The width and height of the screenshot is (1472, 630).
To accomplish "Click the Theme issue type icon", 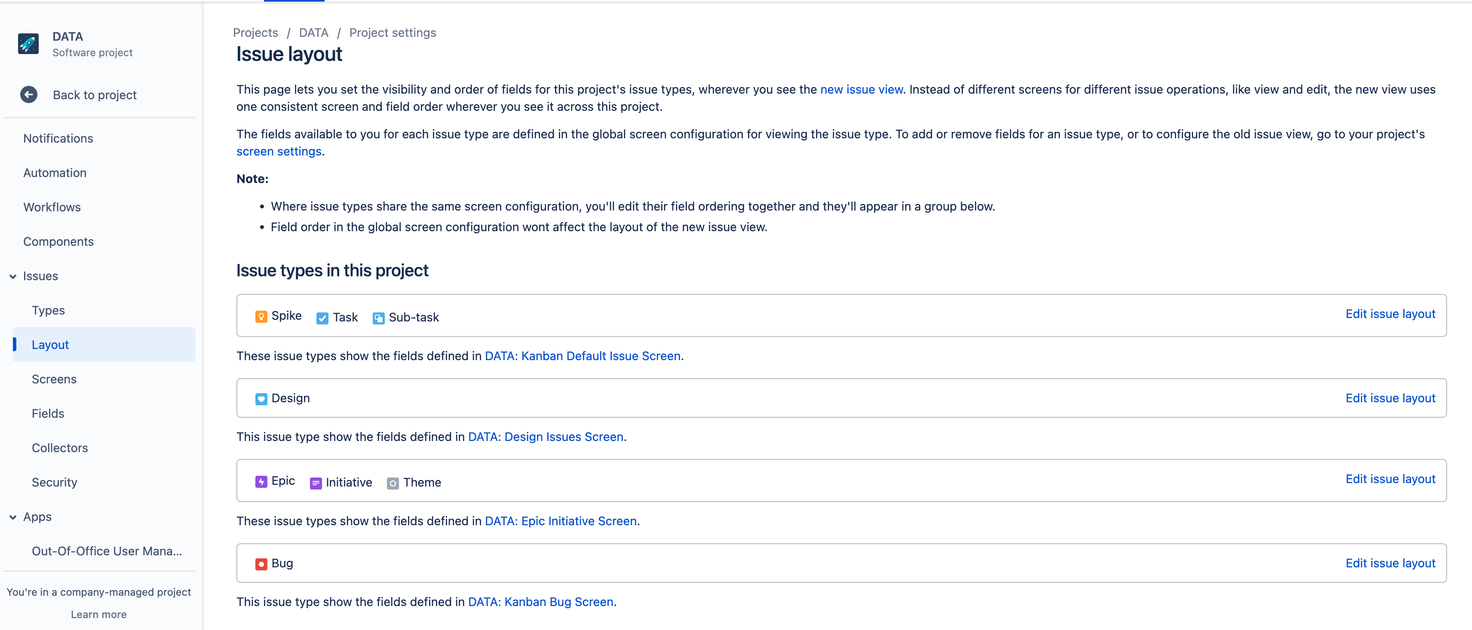I will tap(392, 482).
